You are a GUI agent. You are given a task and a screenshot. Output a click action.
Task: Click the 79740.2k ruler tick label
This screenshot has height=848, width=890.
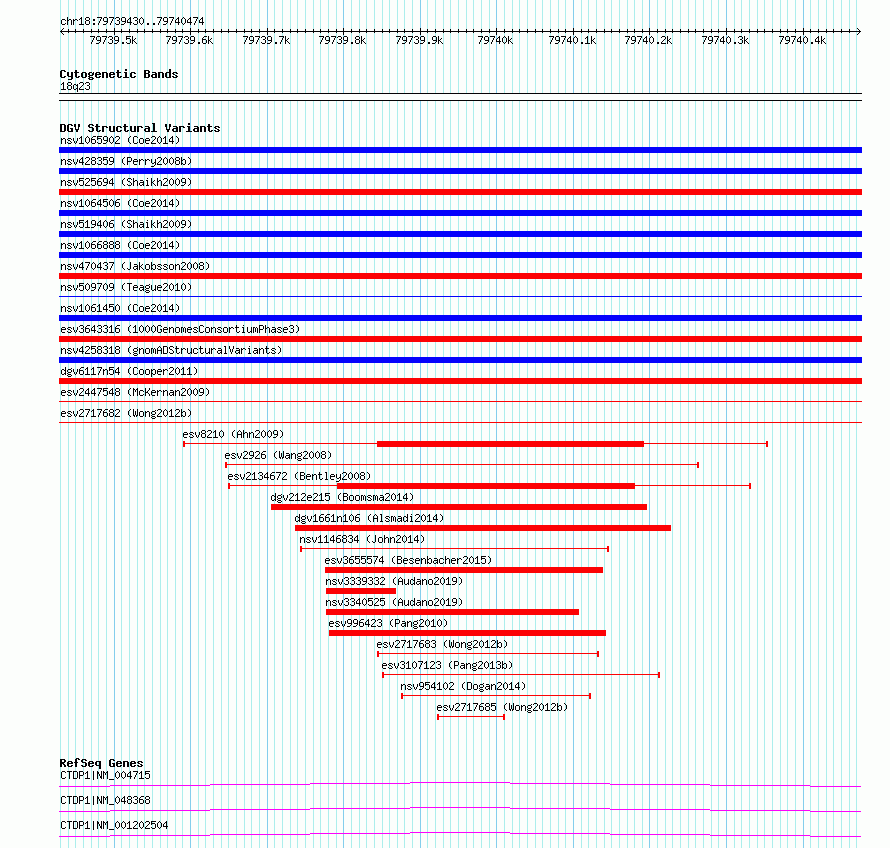648,40
